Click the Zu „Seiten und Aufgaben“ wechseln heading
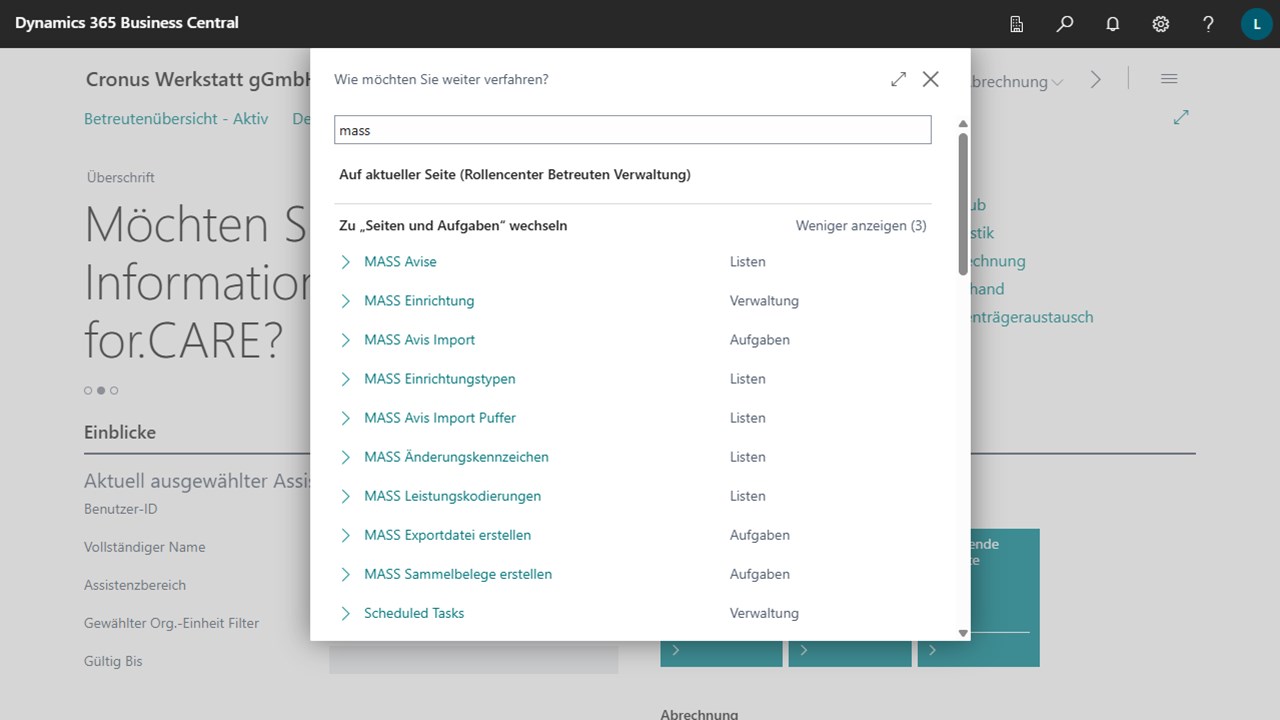The height and width of the screenshot is (720, 1280). click(x=453, y=226)
